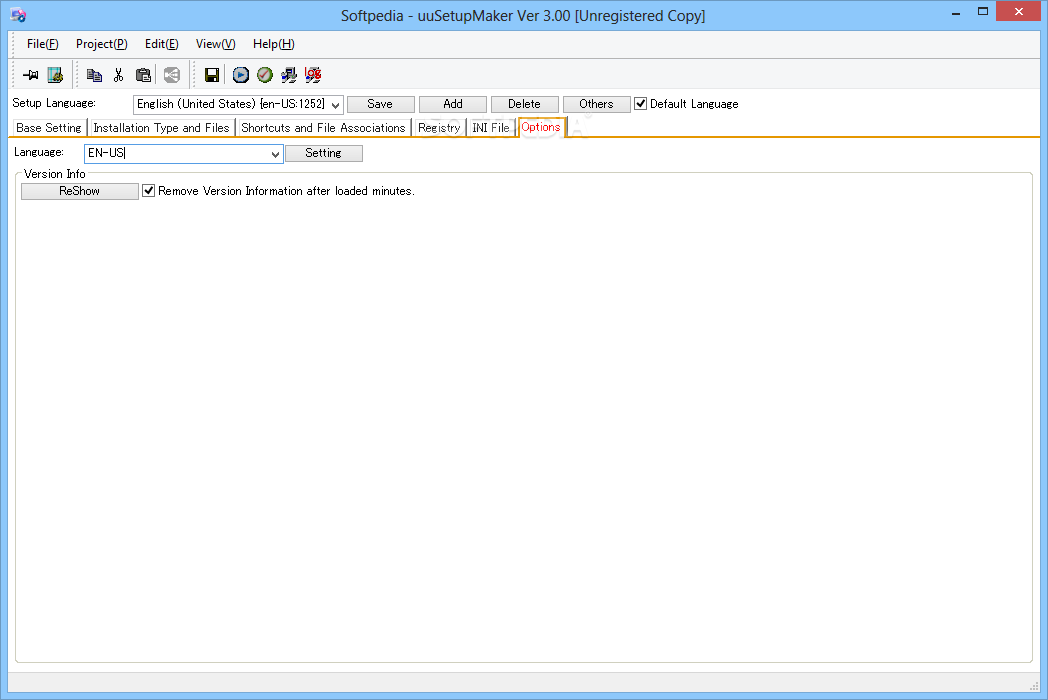
Task: Click the uuSetupMaker app icon in the title bar
Action: tap(18, 15)
